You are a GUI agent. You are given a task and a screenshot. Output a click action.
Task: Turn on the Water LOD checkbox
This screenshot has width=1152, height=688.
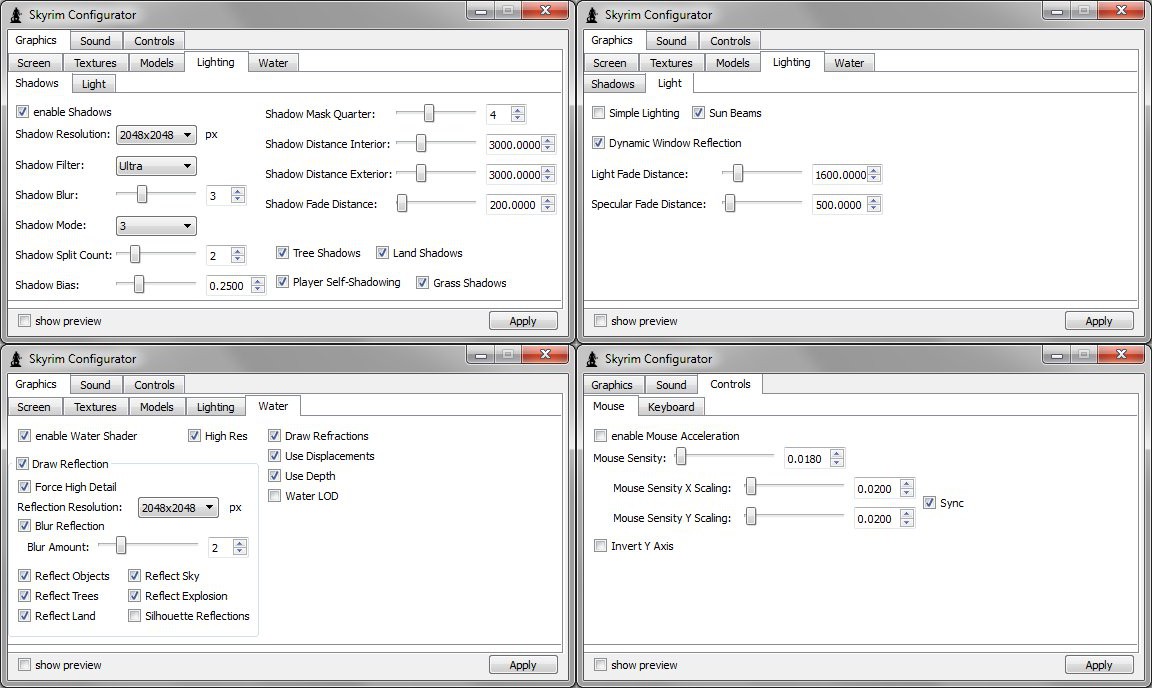275,496
